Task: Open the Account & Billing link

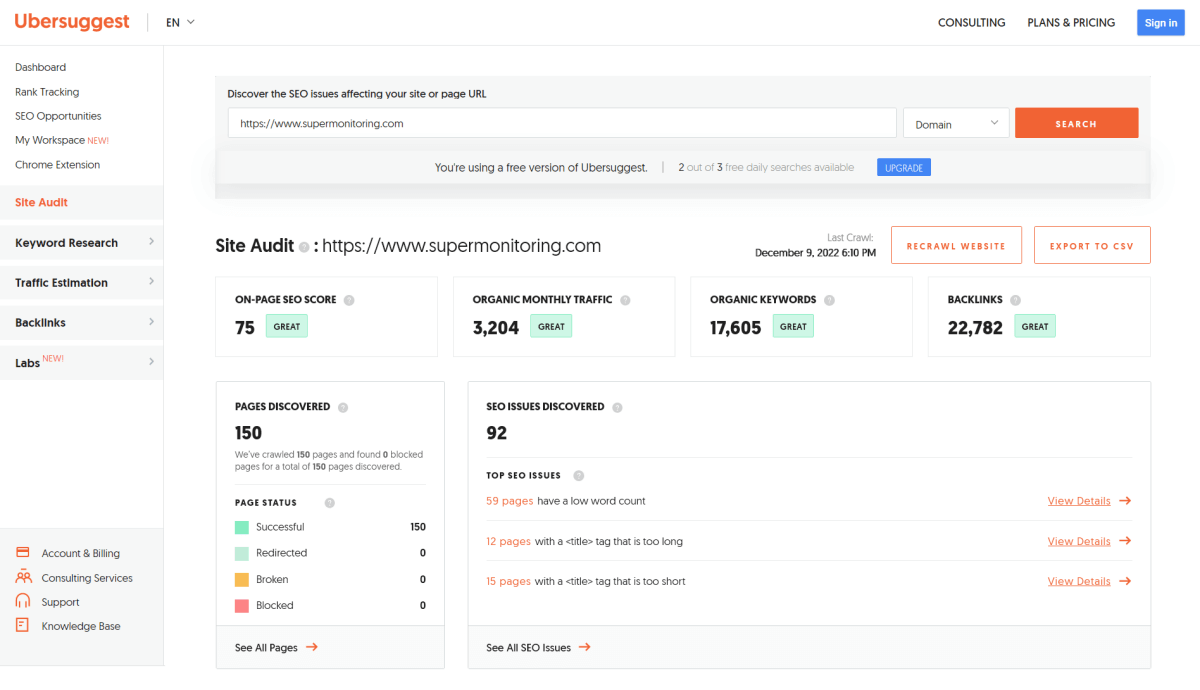Action: click(x=80, y=553)
